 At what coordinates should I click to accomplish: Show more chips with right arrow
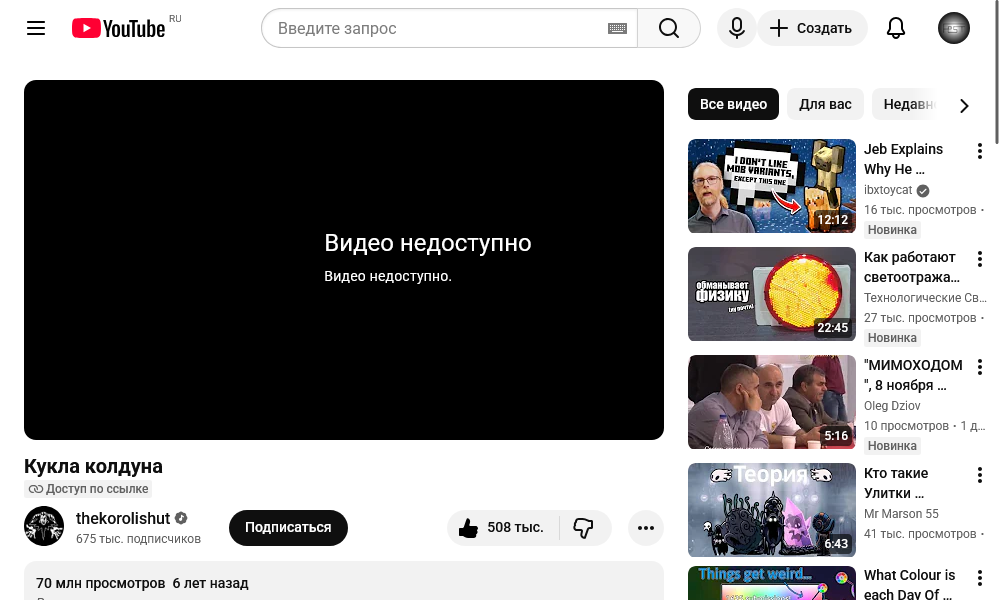tap(964, 105)
